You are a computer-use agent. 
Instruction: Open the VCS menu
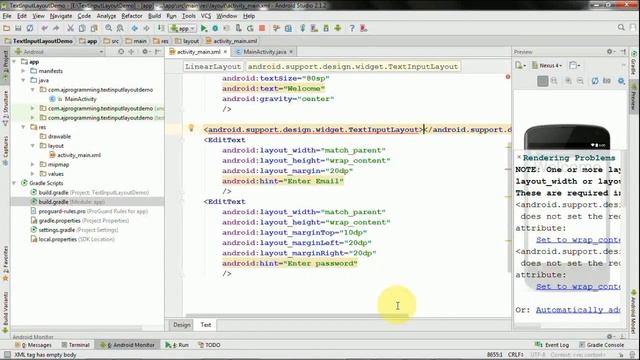click(206, 16)
